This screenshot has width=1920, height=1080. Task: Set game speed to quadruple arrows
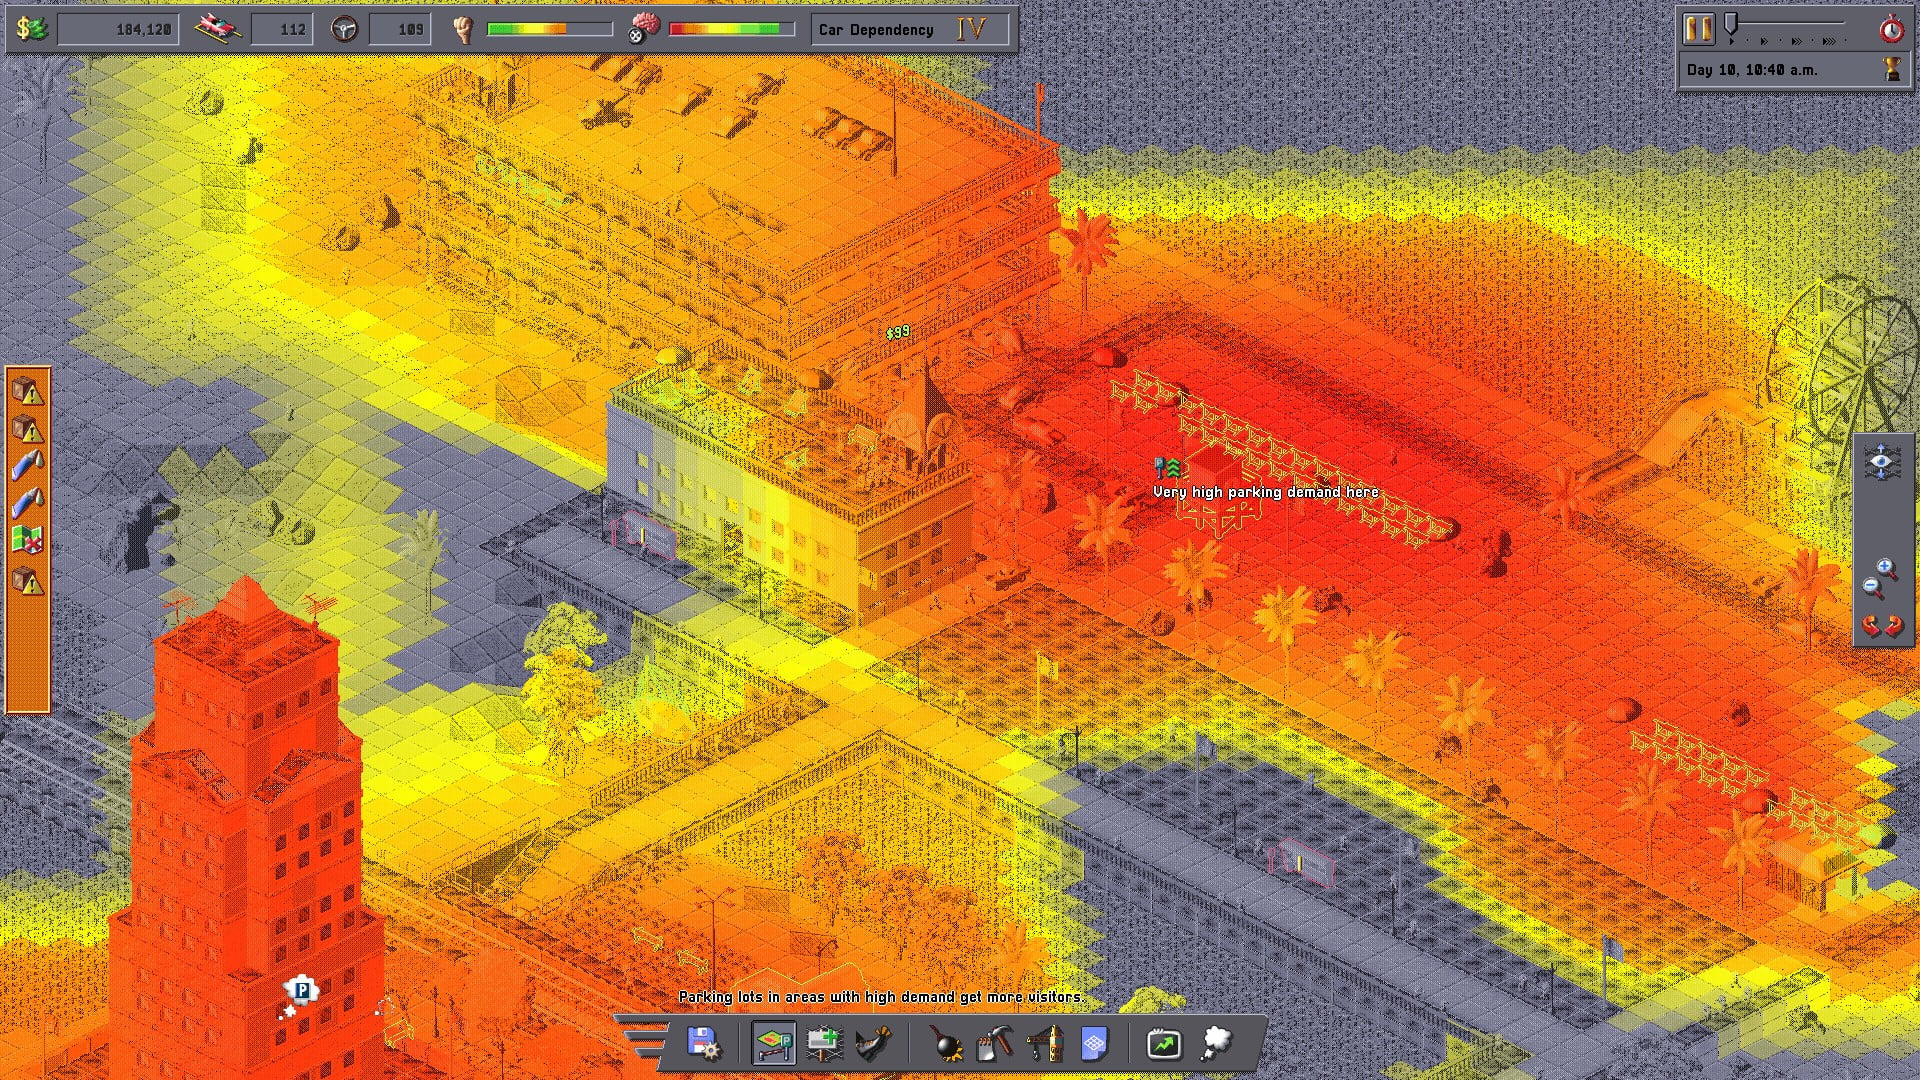point(1829,41)
